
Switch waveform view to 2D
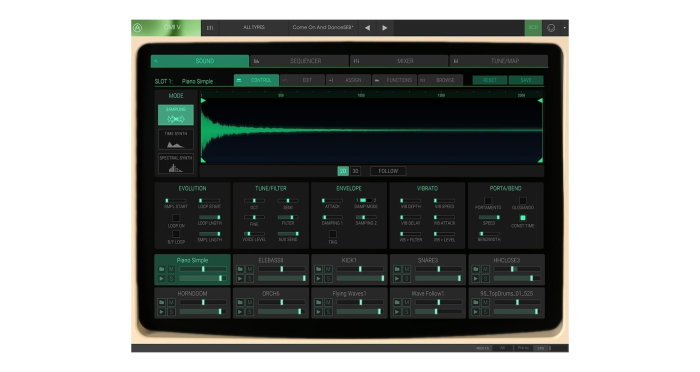click(x=343, y=171)
